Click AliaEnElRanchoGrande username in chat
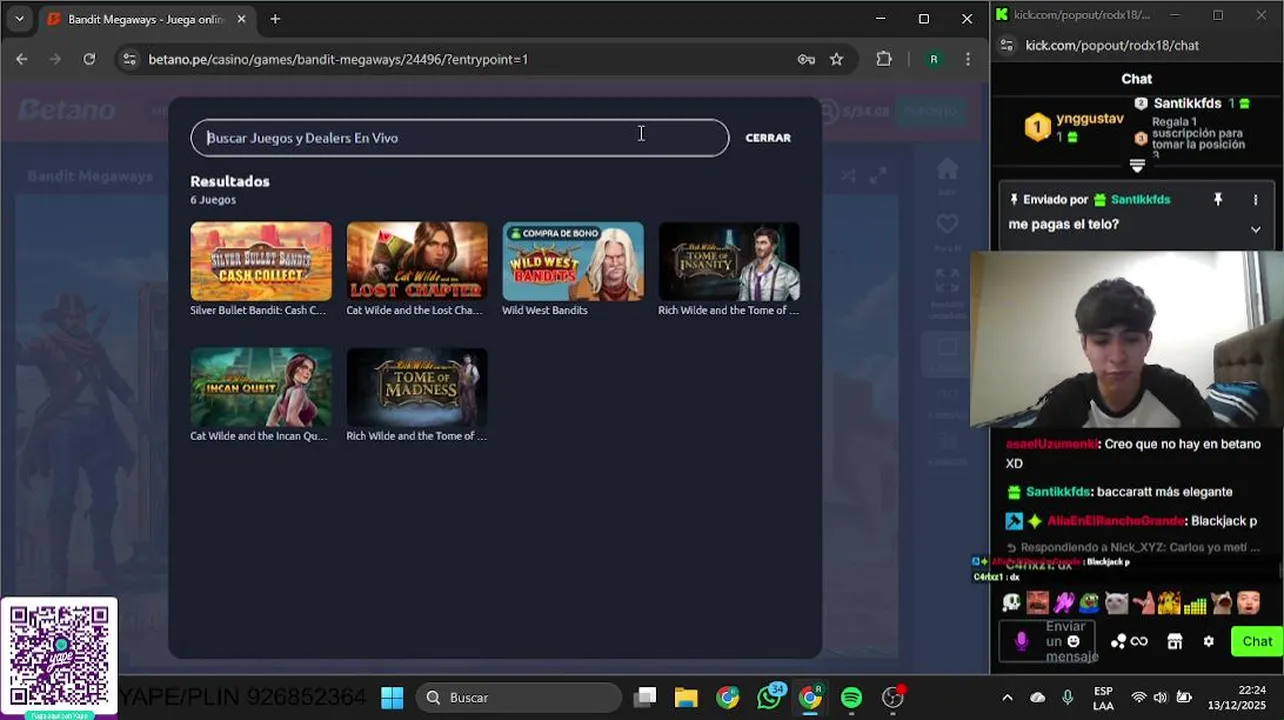Viewport: 1284px width, 720px height. click(x=1116, y=521)
